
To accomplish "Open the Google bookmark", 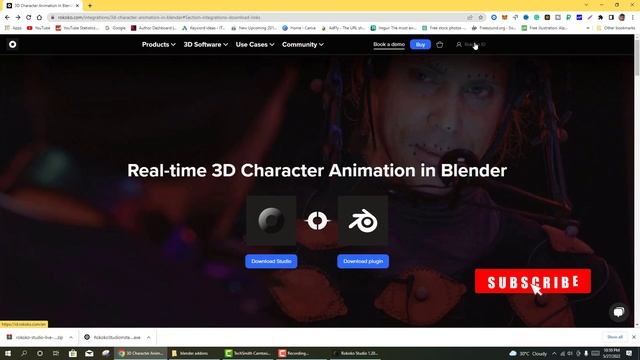I will (x=116, y=28).
